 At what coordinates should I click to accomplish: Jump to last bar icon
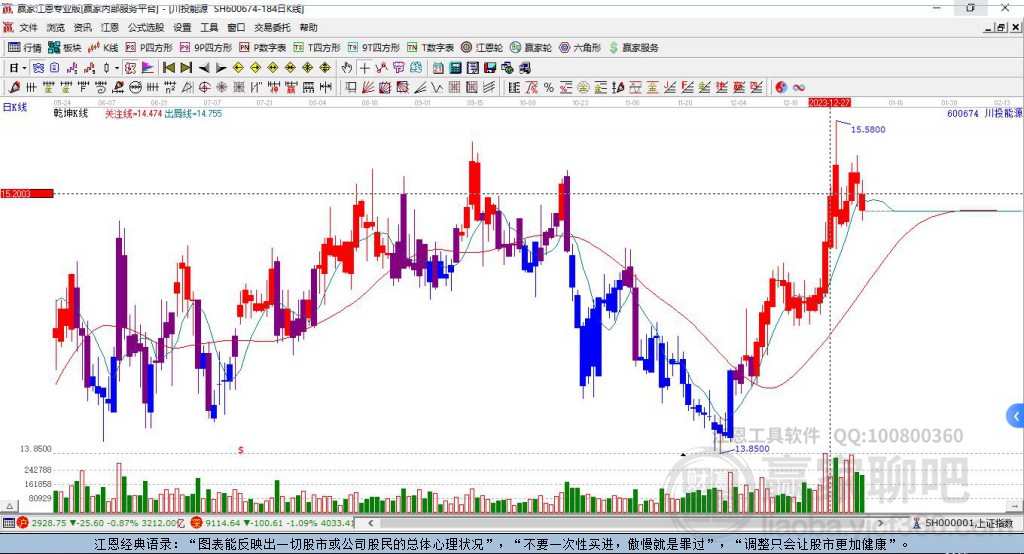coord(186,68)
